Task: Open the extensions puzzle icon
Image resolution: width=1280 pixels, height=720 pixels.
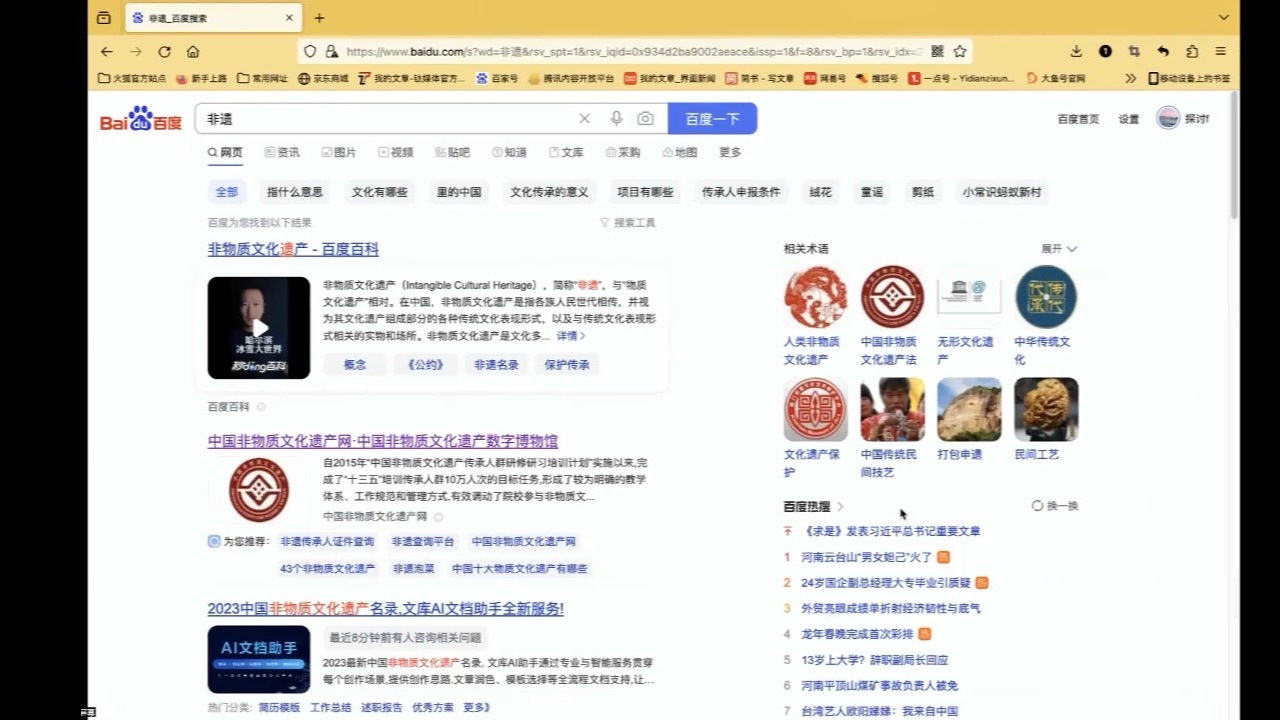Action: pos(1192,51)
